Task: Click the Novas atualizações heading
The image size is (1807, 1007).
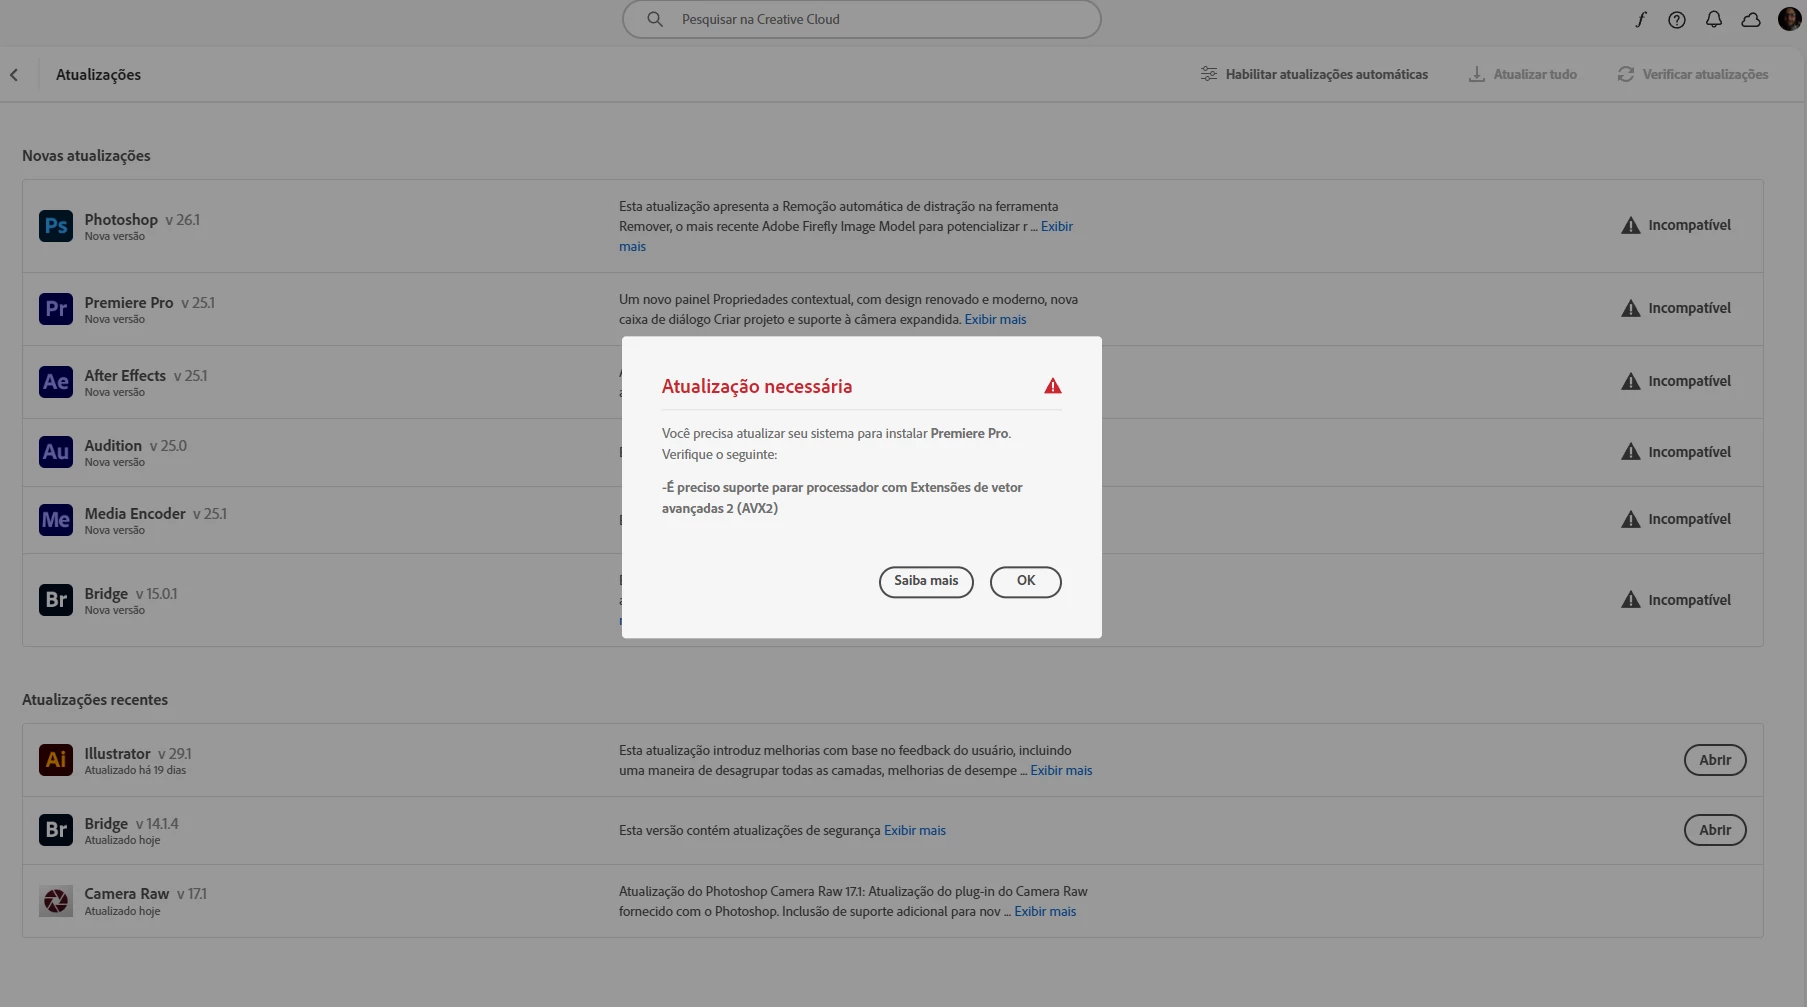Action: click(86, 156)
